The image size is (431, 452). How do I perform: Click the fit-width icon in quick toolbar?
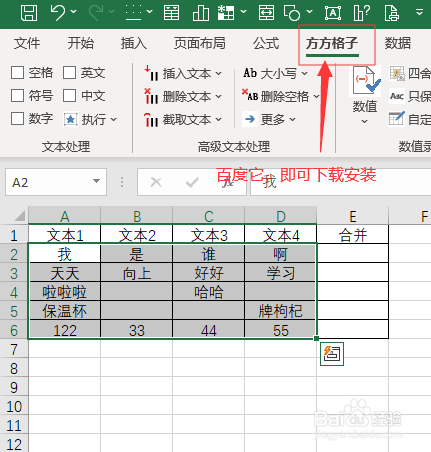pyautogui.click(x=266, y=12)
